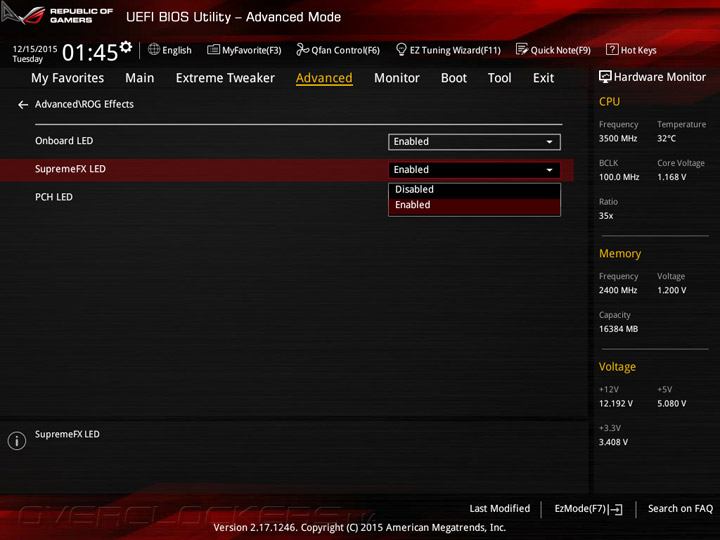Open the Tool tab

(x=500, y=78)
